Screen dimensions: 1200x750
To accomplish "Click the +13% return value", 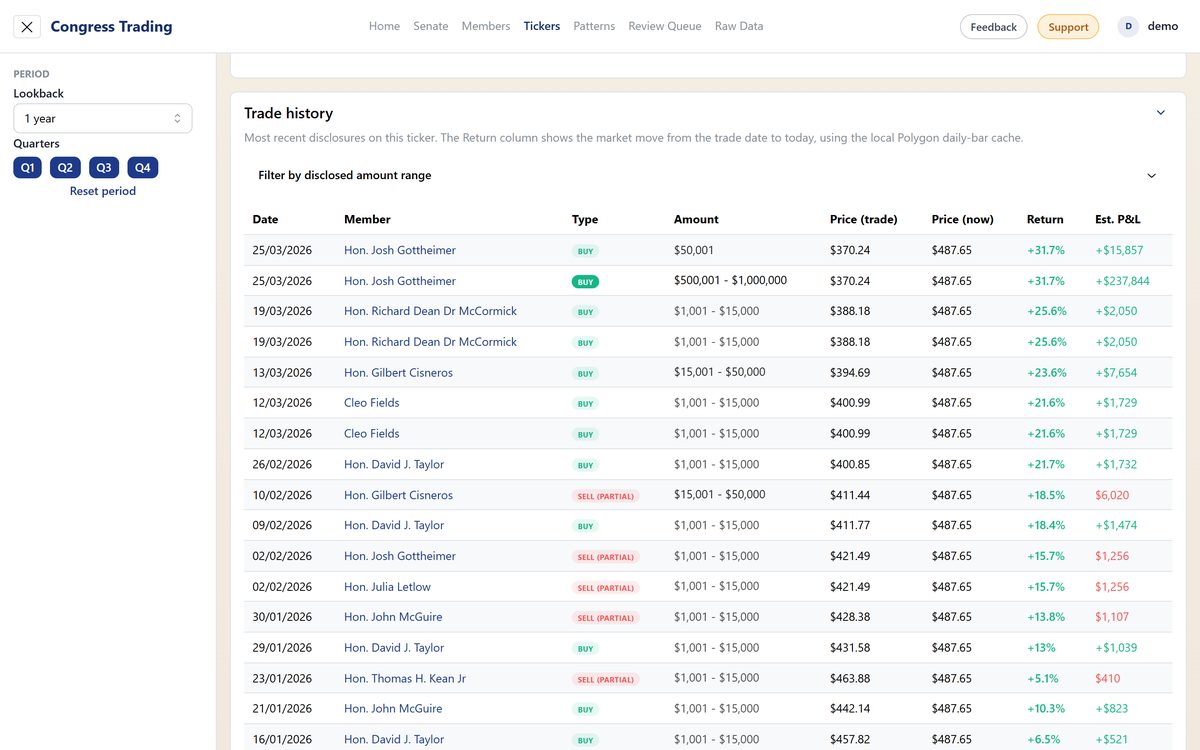I will pos(1041,647).
